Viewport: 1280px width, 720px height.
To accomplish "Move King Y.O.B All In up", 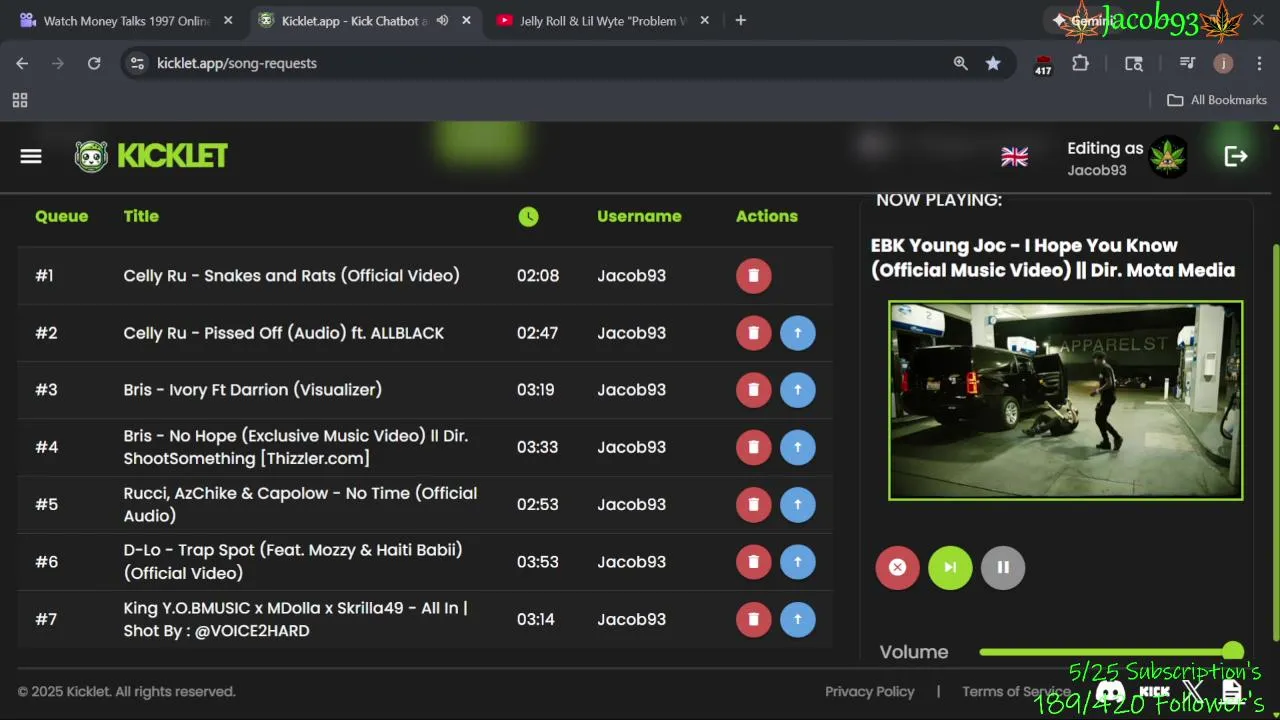I will click(x=797, y=619).
